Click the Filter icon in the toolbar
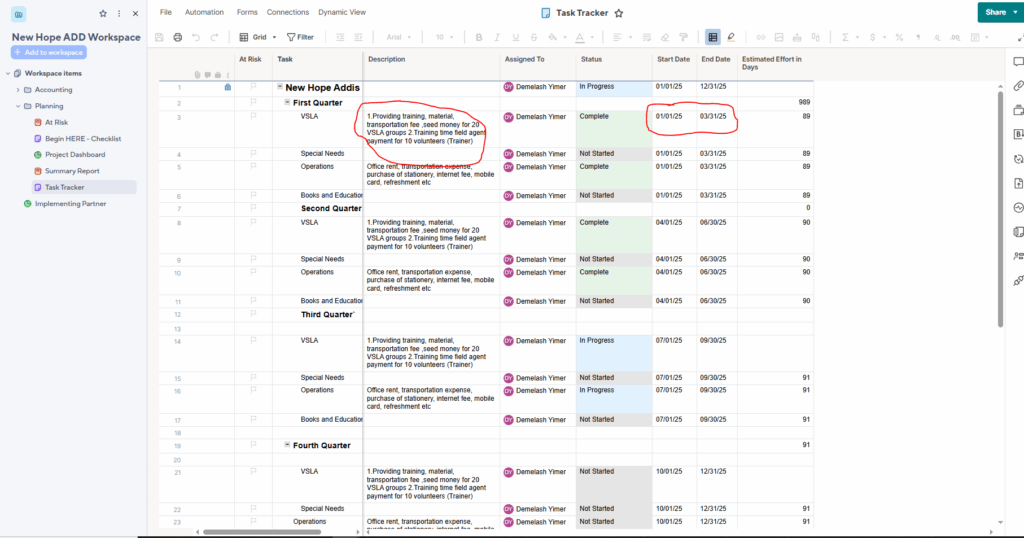The image size is (1024, 538). click(x=300, y=37)
